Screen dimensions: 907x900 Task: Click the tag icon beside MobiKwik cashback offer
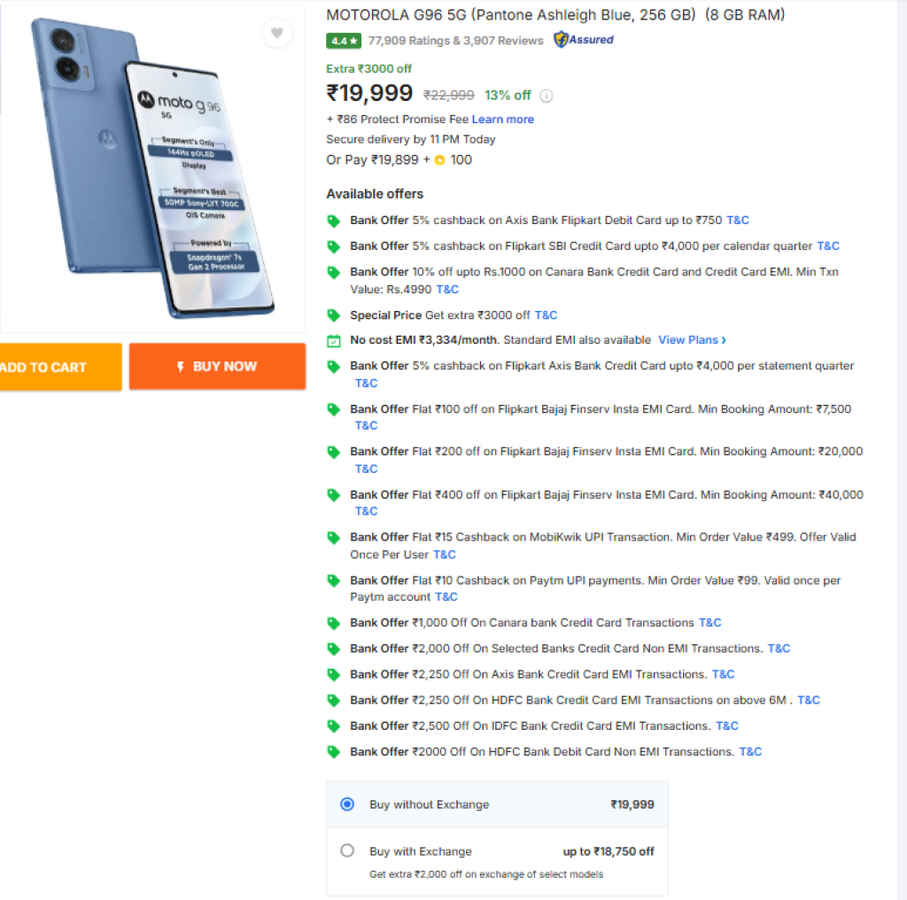coord(333,537)
